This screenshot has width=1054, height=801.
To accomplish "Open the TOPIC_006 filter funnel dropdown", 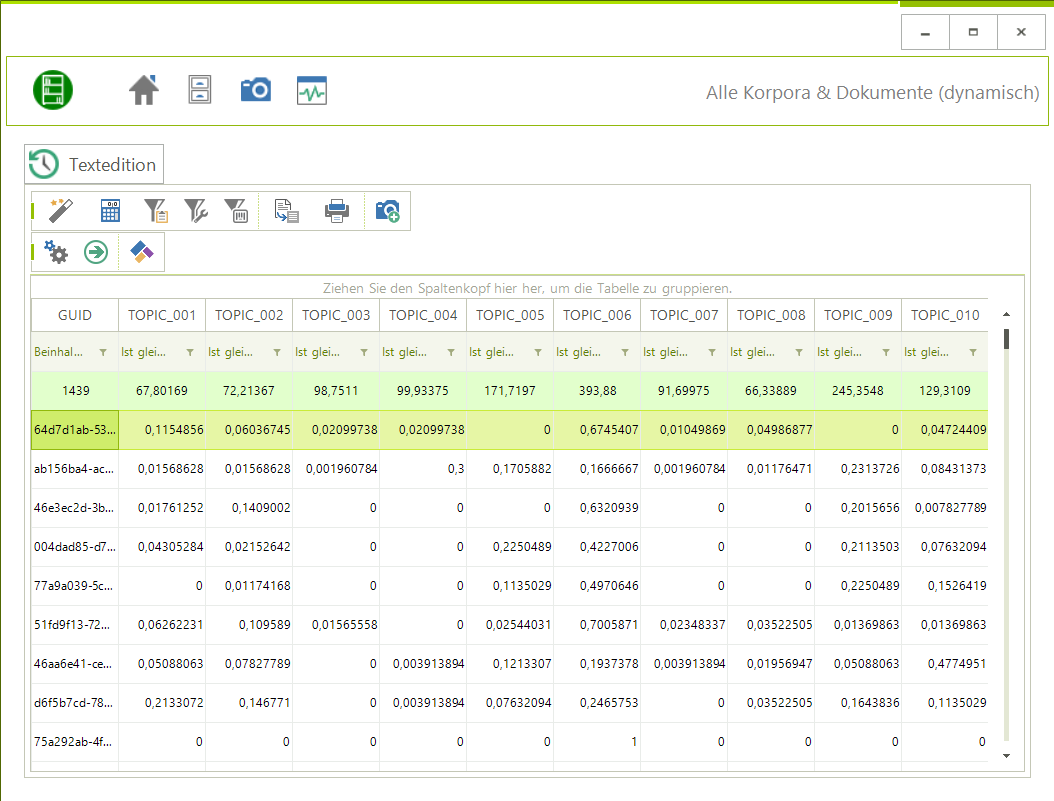I will [x=625, y=352].
